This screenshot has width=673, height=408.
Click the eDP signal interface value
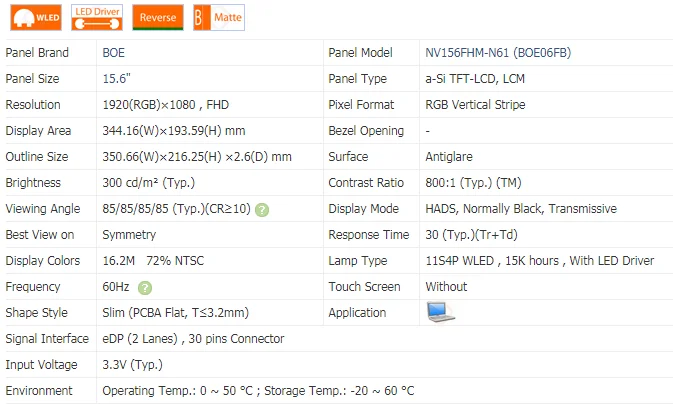coord(193,339)
